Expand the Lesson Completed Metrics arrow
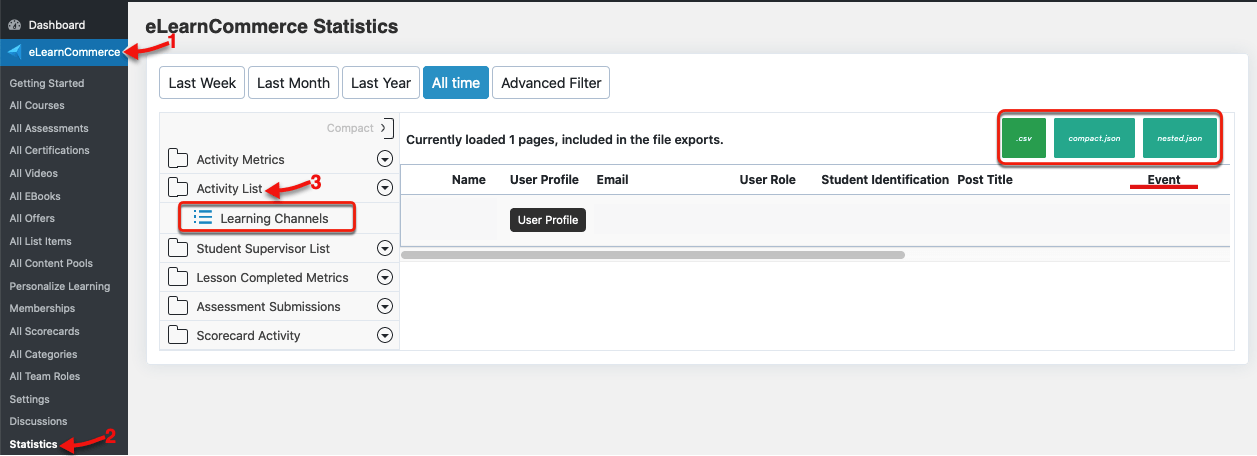The image size is (1257, 456). coord(384,277)
